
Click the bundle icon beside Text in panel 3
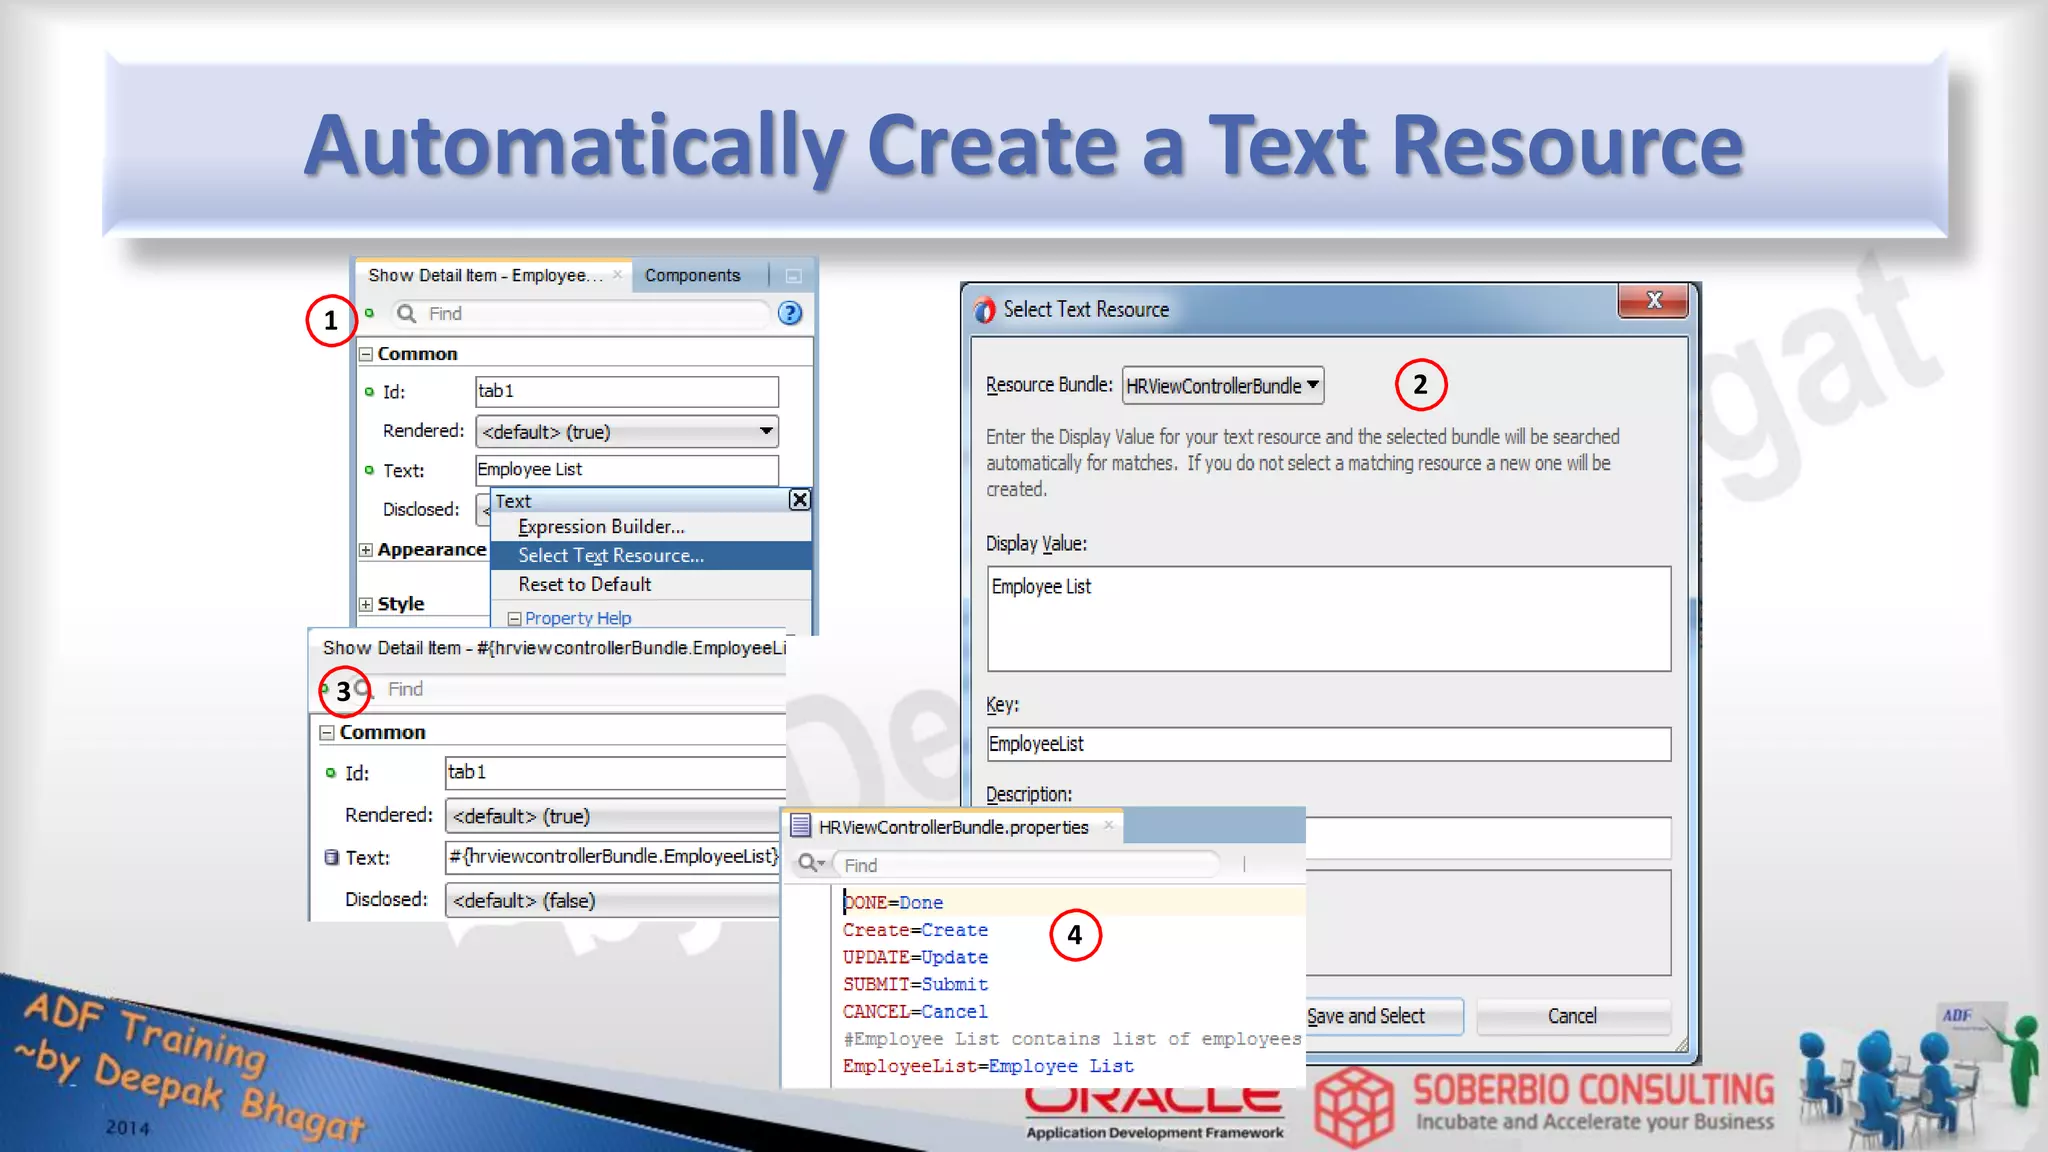[331, 857]
